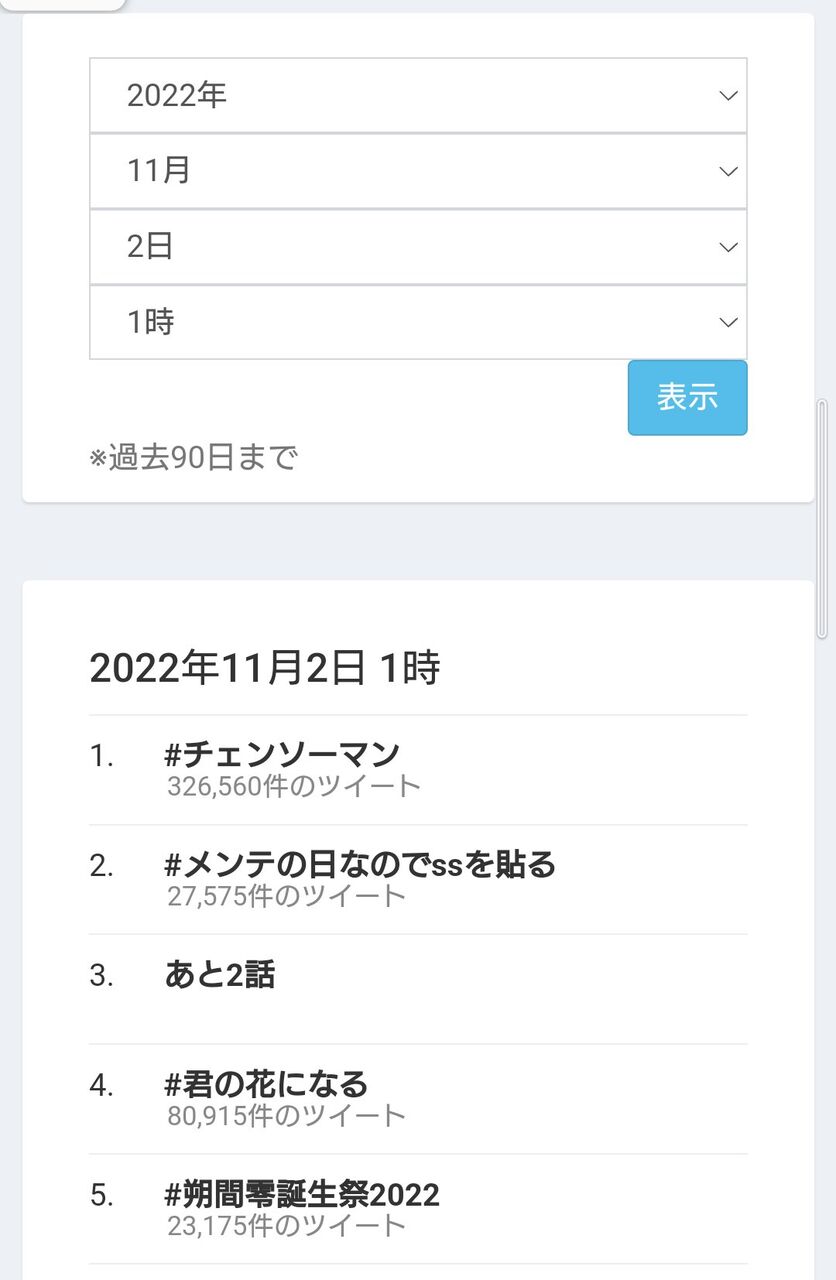The height and width of the screenshot is (1280, 836).
Task: Select the あと2話 trend entry
Action: tap(220, 974)
